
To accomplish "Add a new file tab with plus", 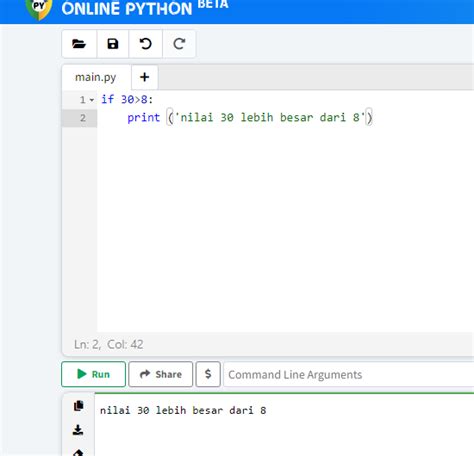I will pos(145,77).
